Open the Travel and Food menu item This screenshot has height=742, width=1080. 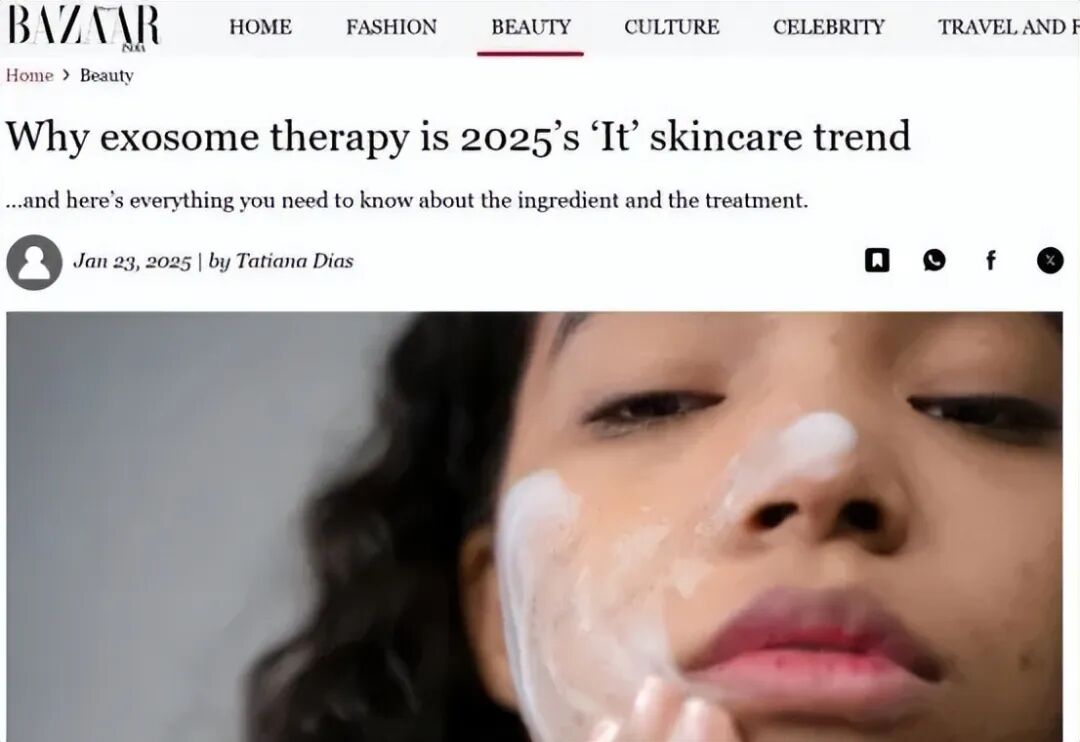click(x=1008, y=27)
